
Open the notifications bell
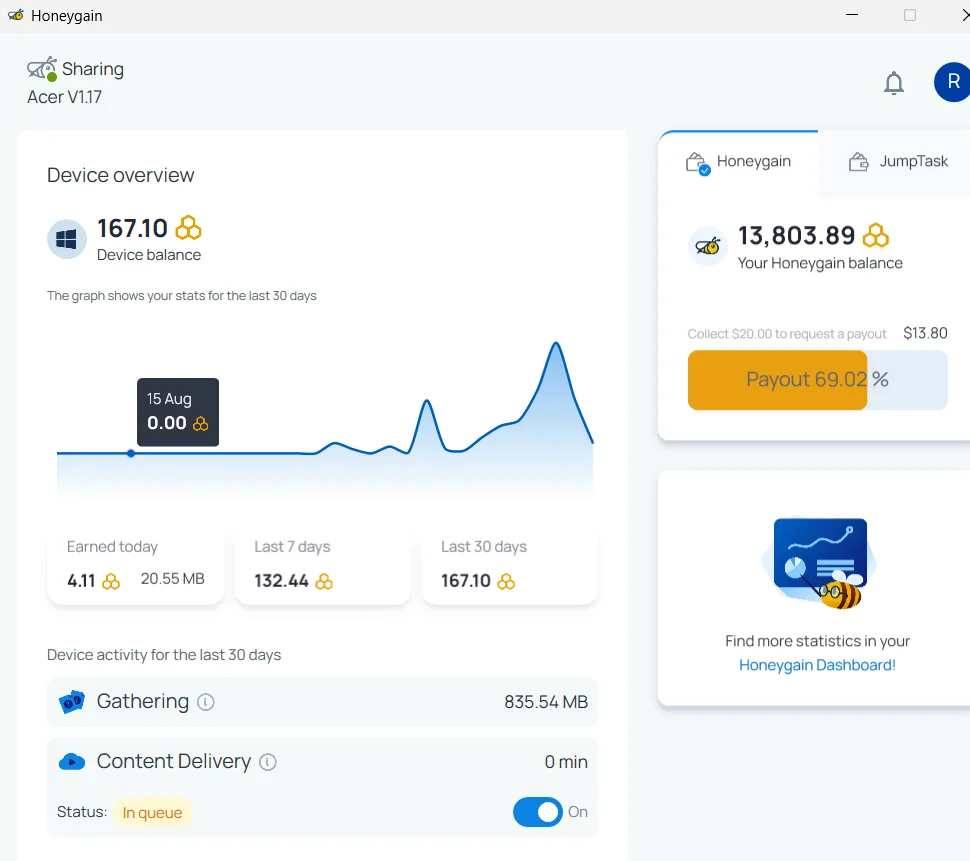[893, 82]
